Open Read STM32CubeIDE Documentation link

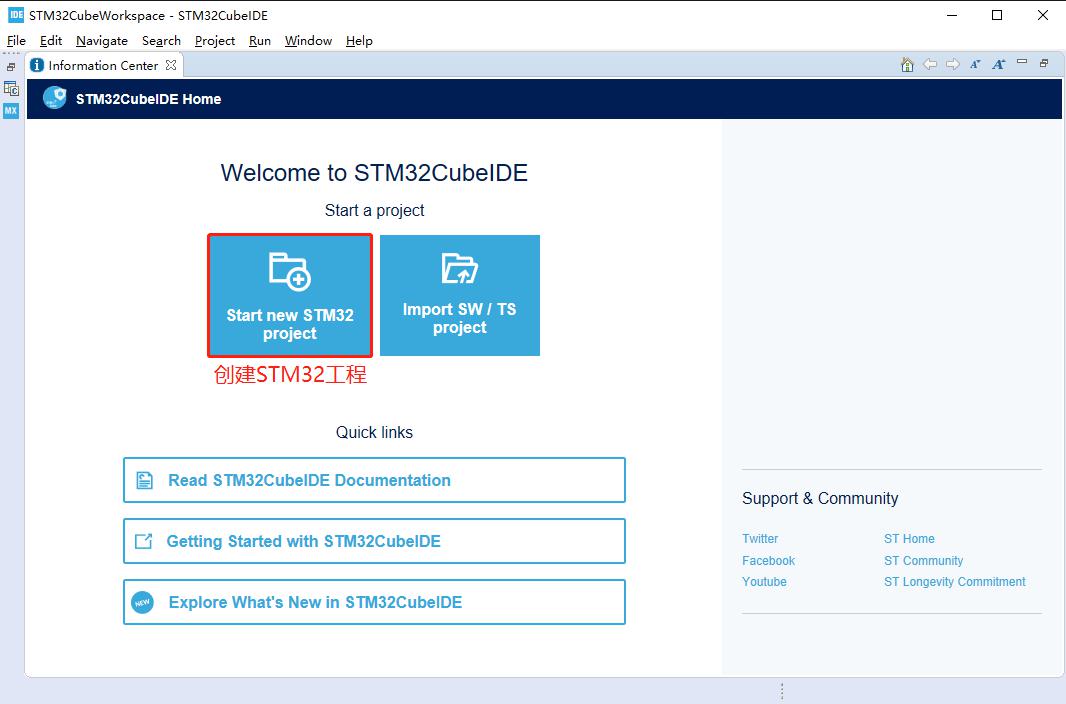point(374,480)
